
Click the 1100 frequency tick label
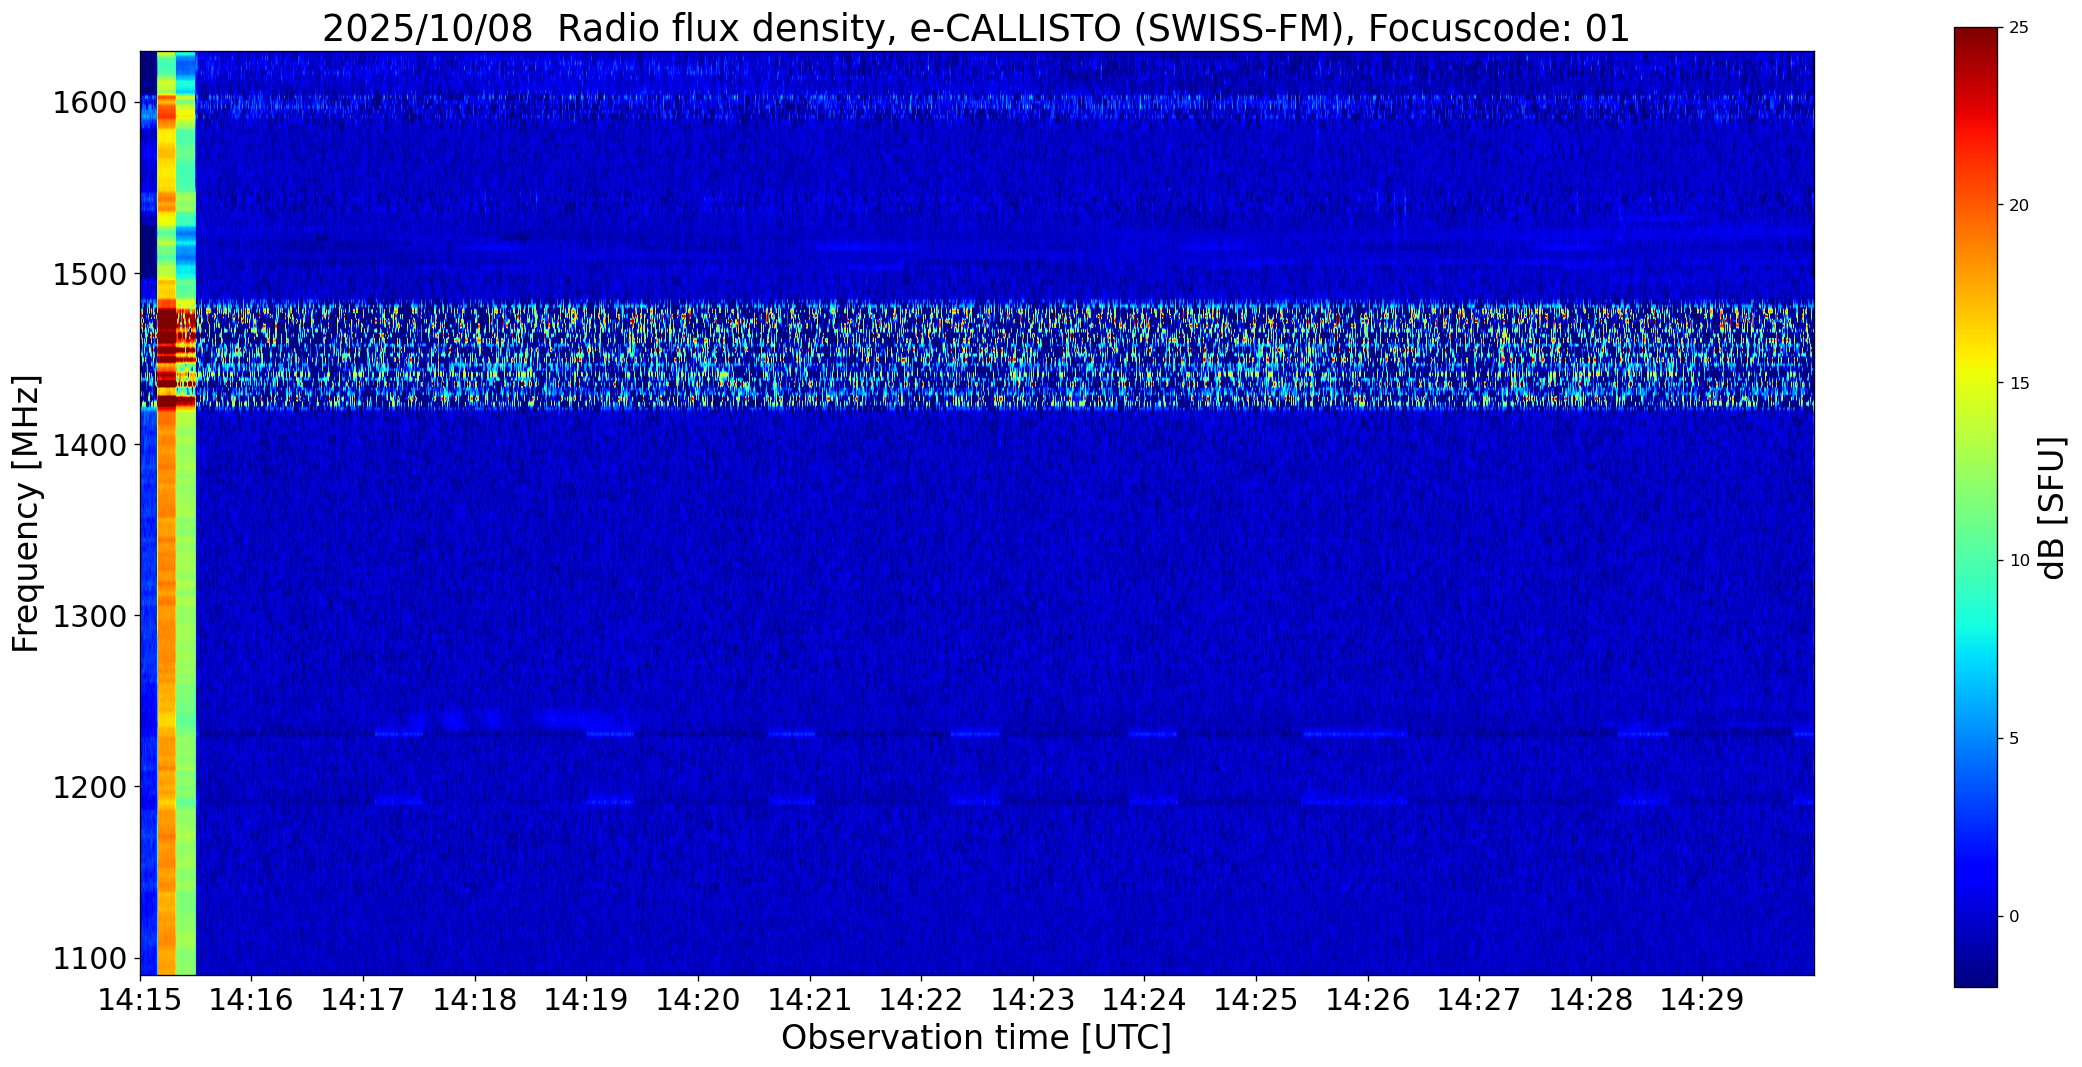89,958
